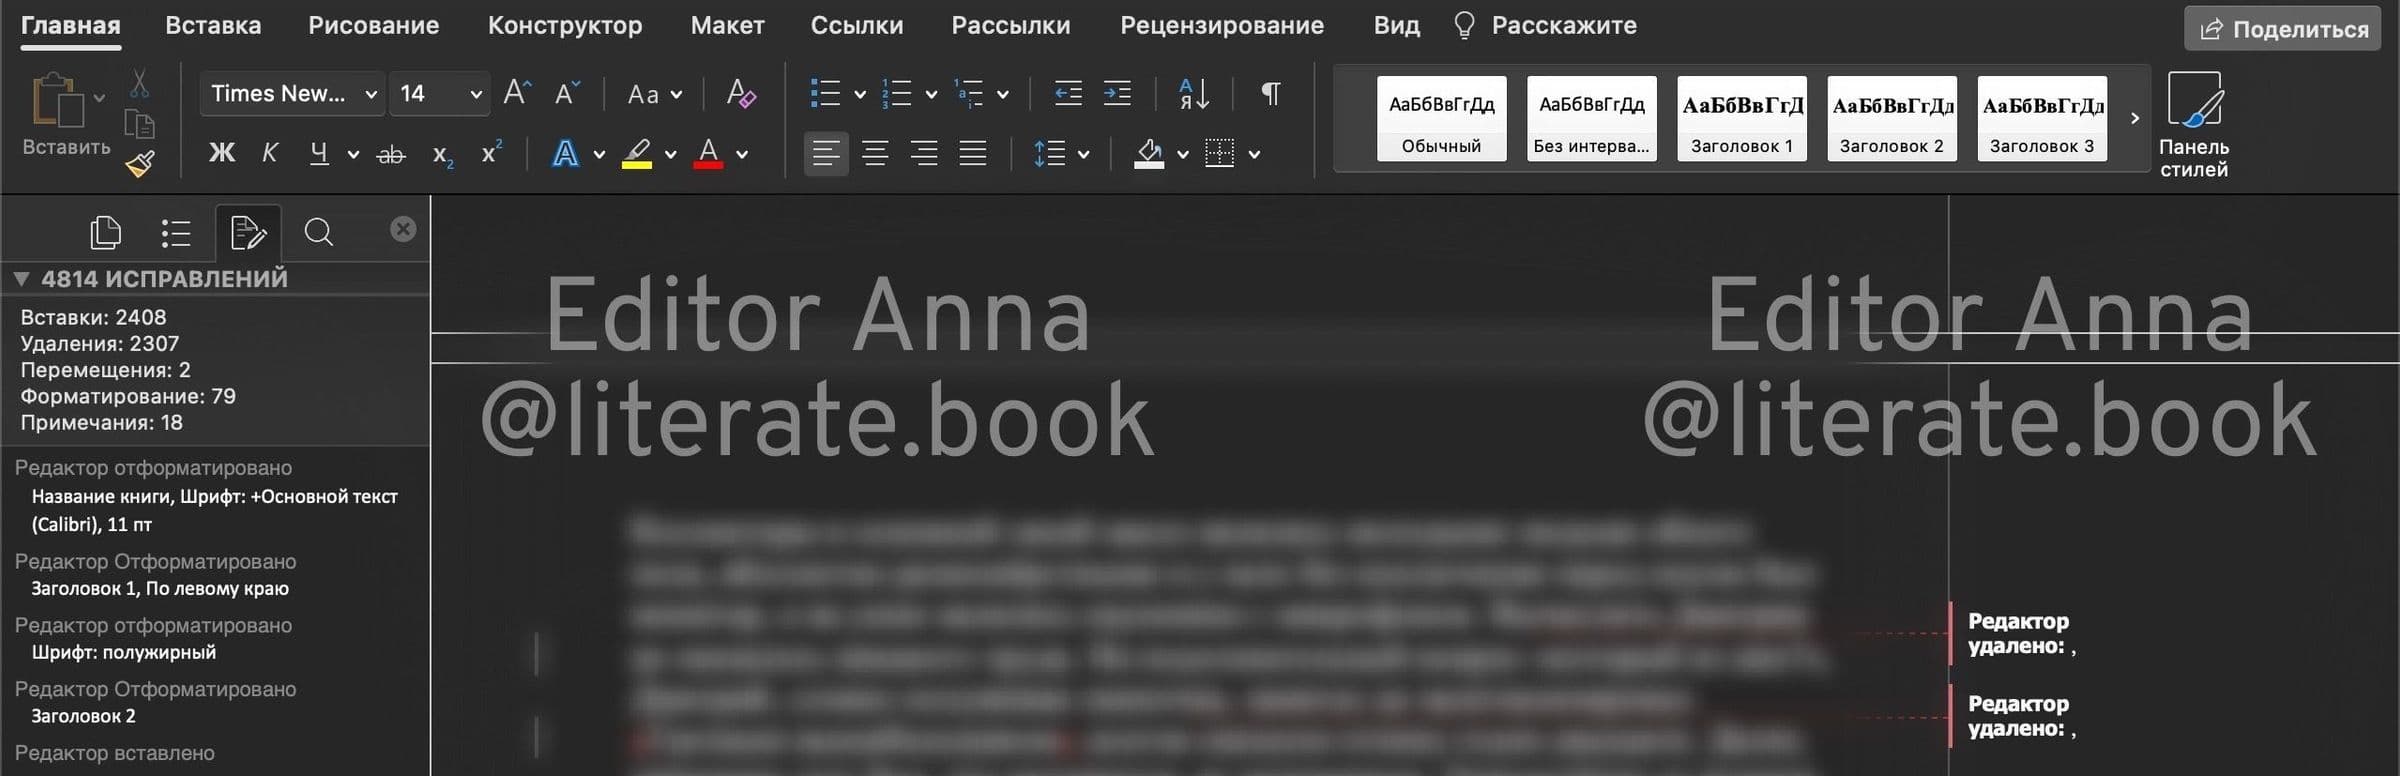Switch to the Рецензирование tab
The height and width of the screenshot is (776, 2400).
pos(1221,26)
